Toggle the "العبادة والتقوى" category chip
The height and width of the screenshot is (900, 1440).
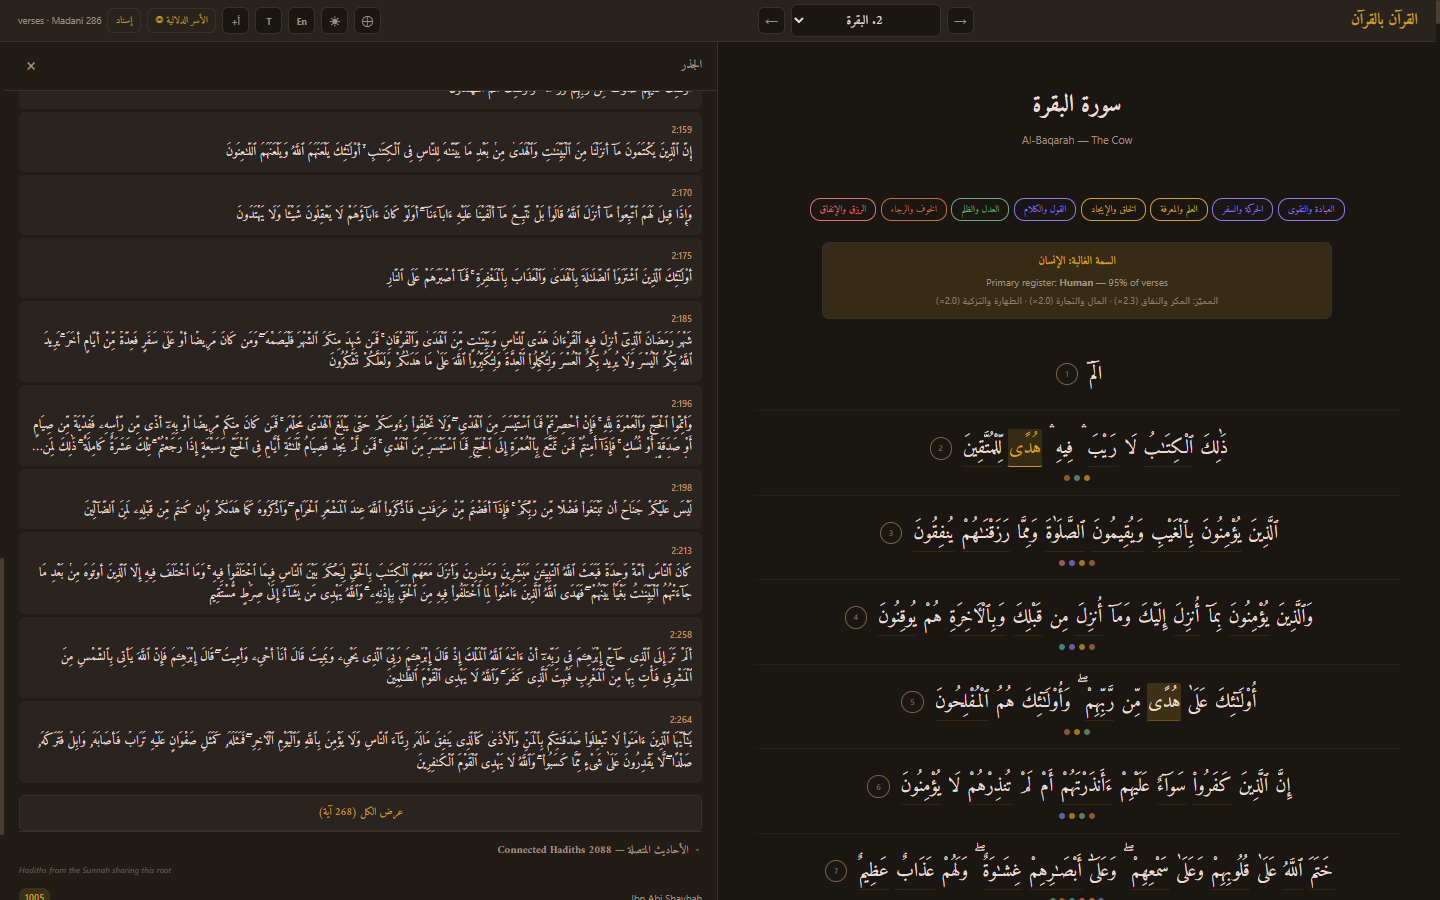click(x=1311, y=209)
